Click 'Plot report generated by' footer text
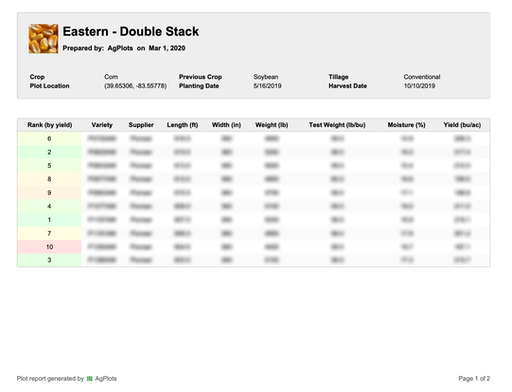 (50, 379)
